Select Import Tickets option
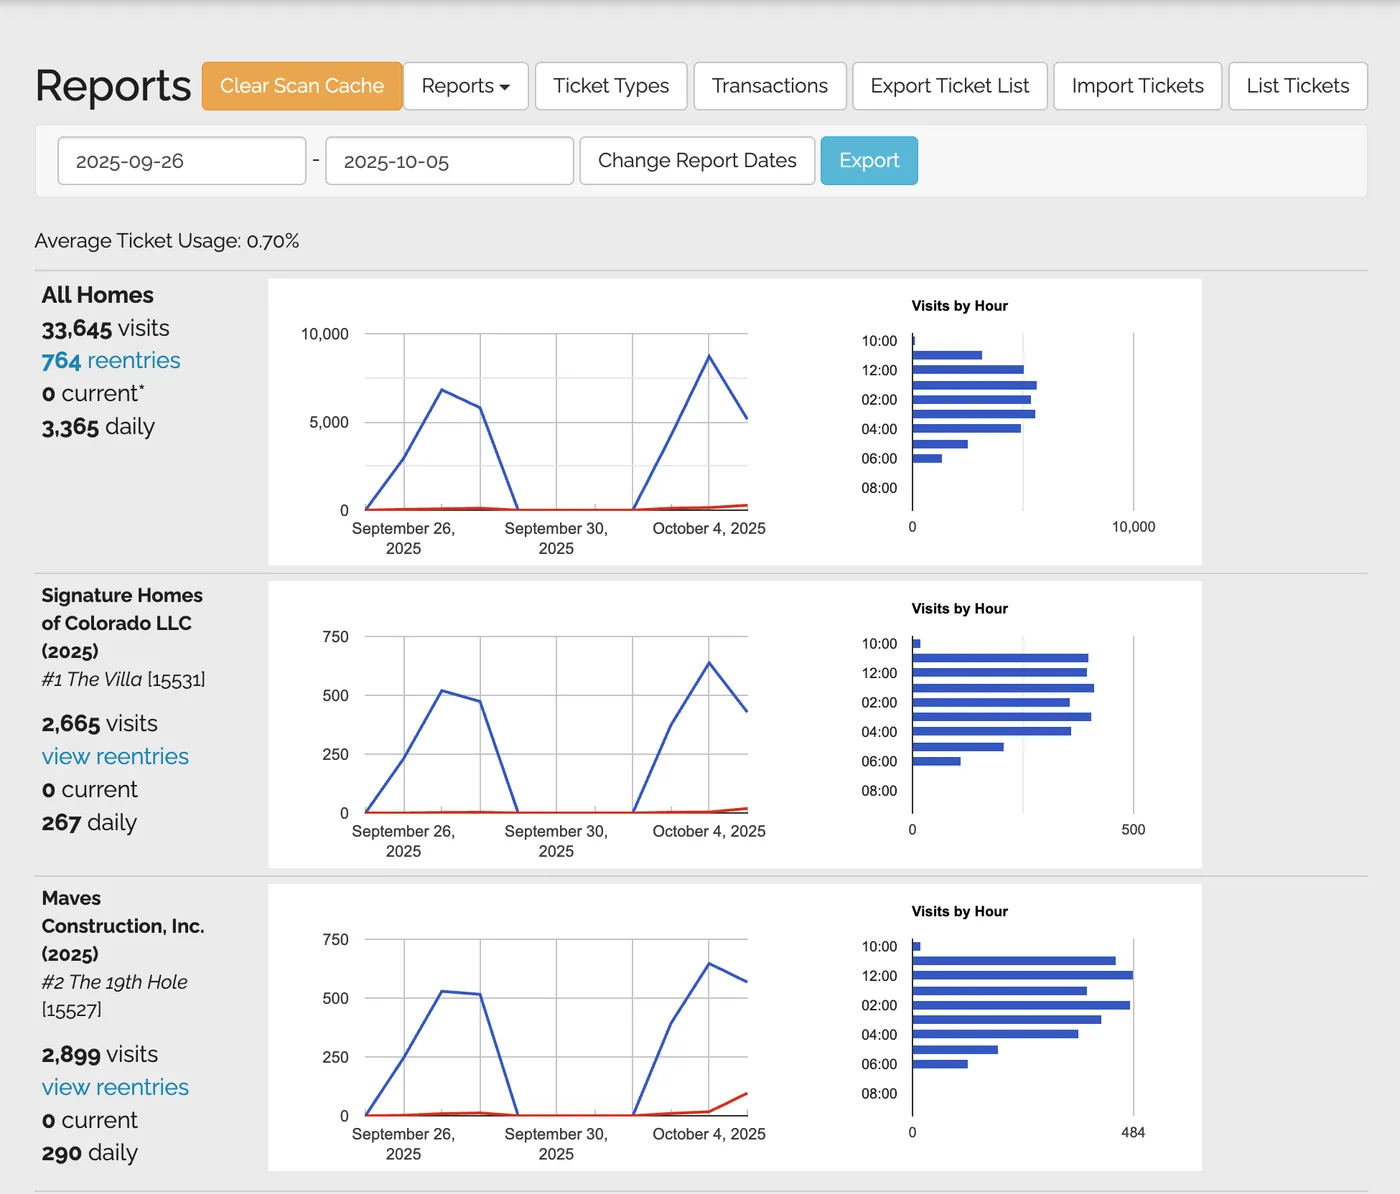This screenshot has width=1400, height=1194. pyautogui.click(x=1138, y=86)
